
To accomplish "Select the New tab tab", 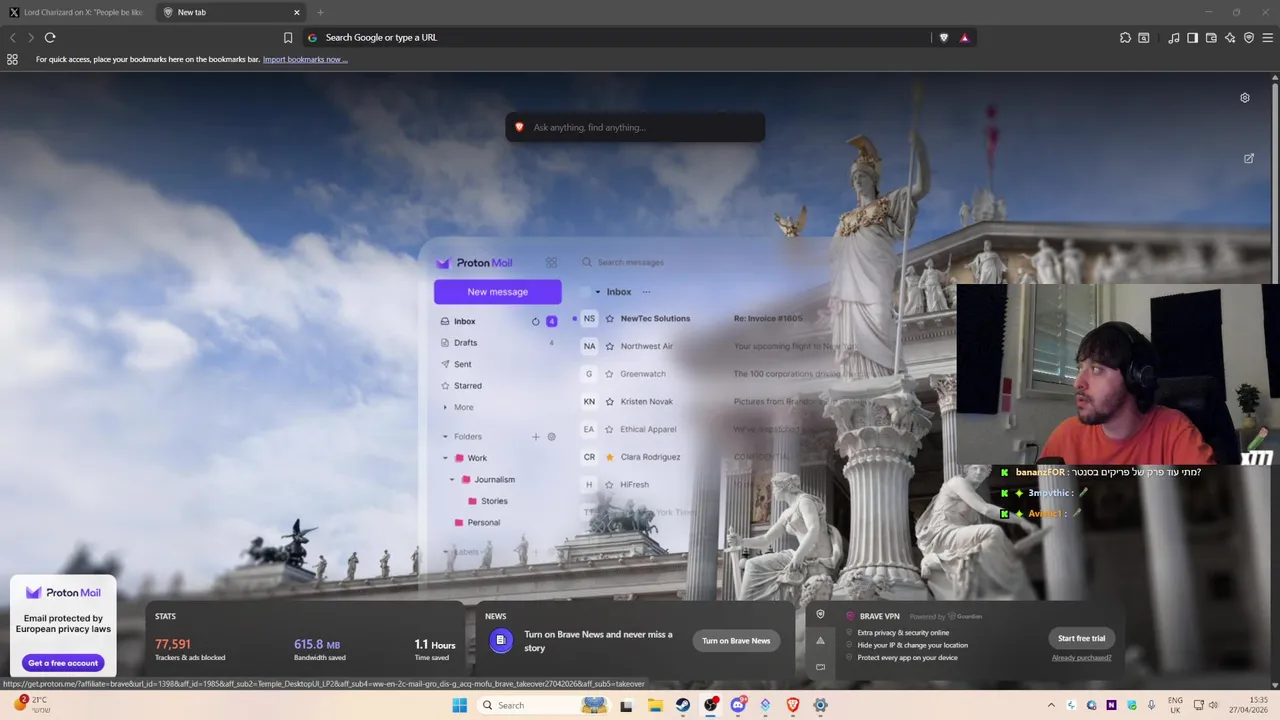I will (232, 12).
